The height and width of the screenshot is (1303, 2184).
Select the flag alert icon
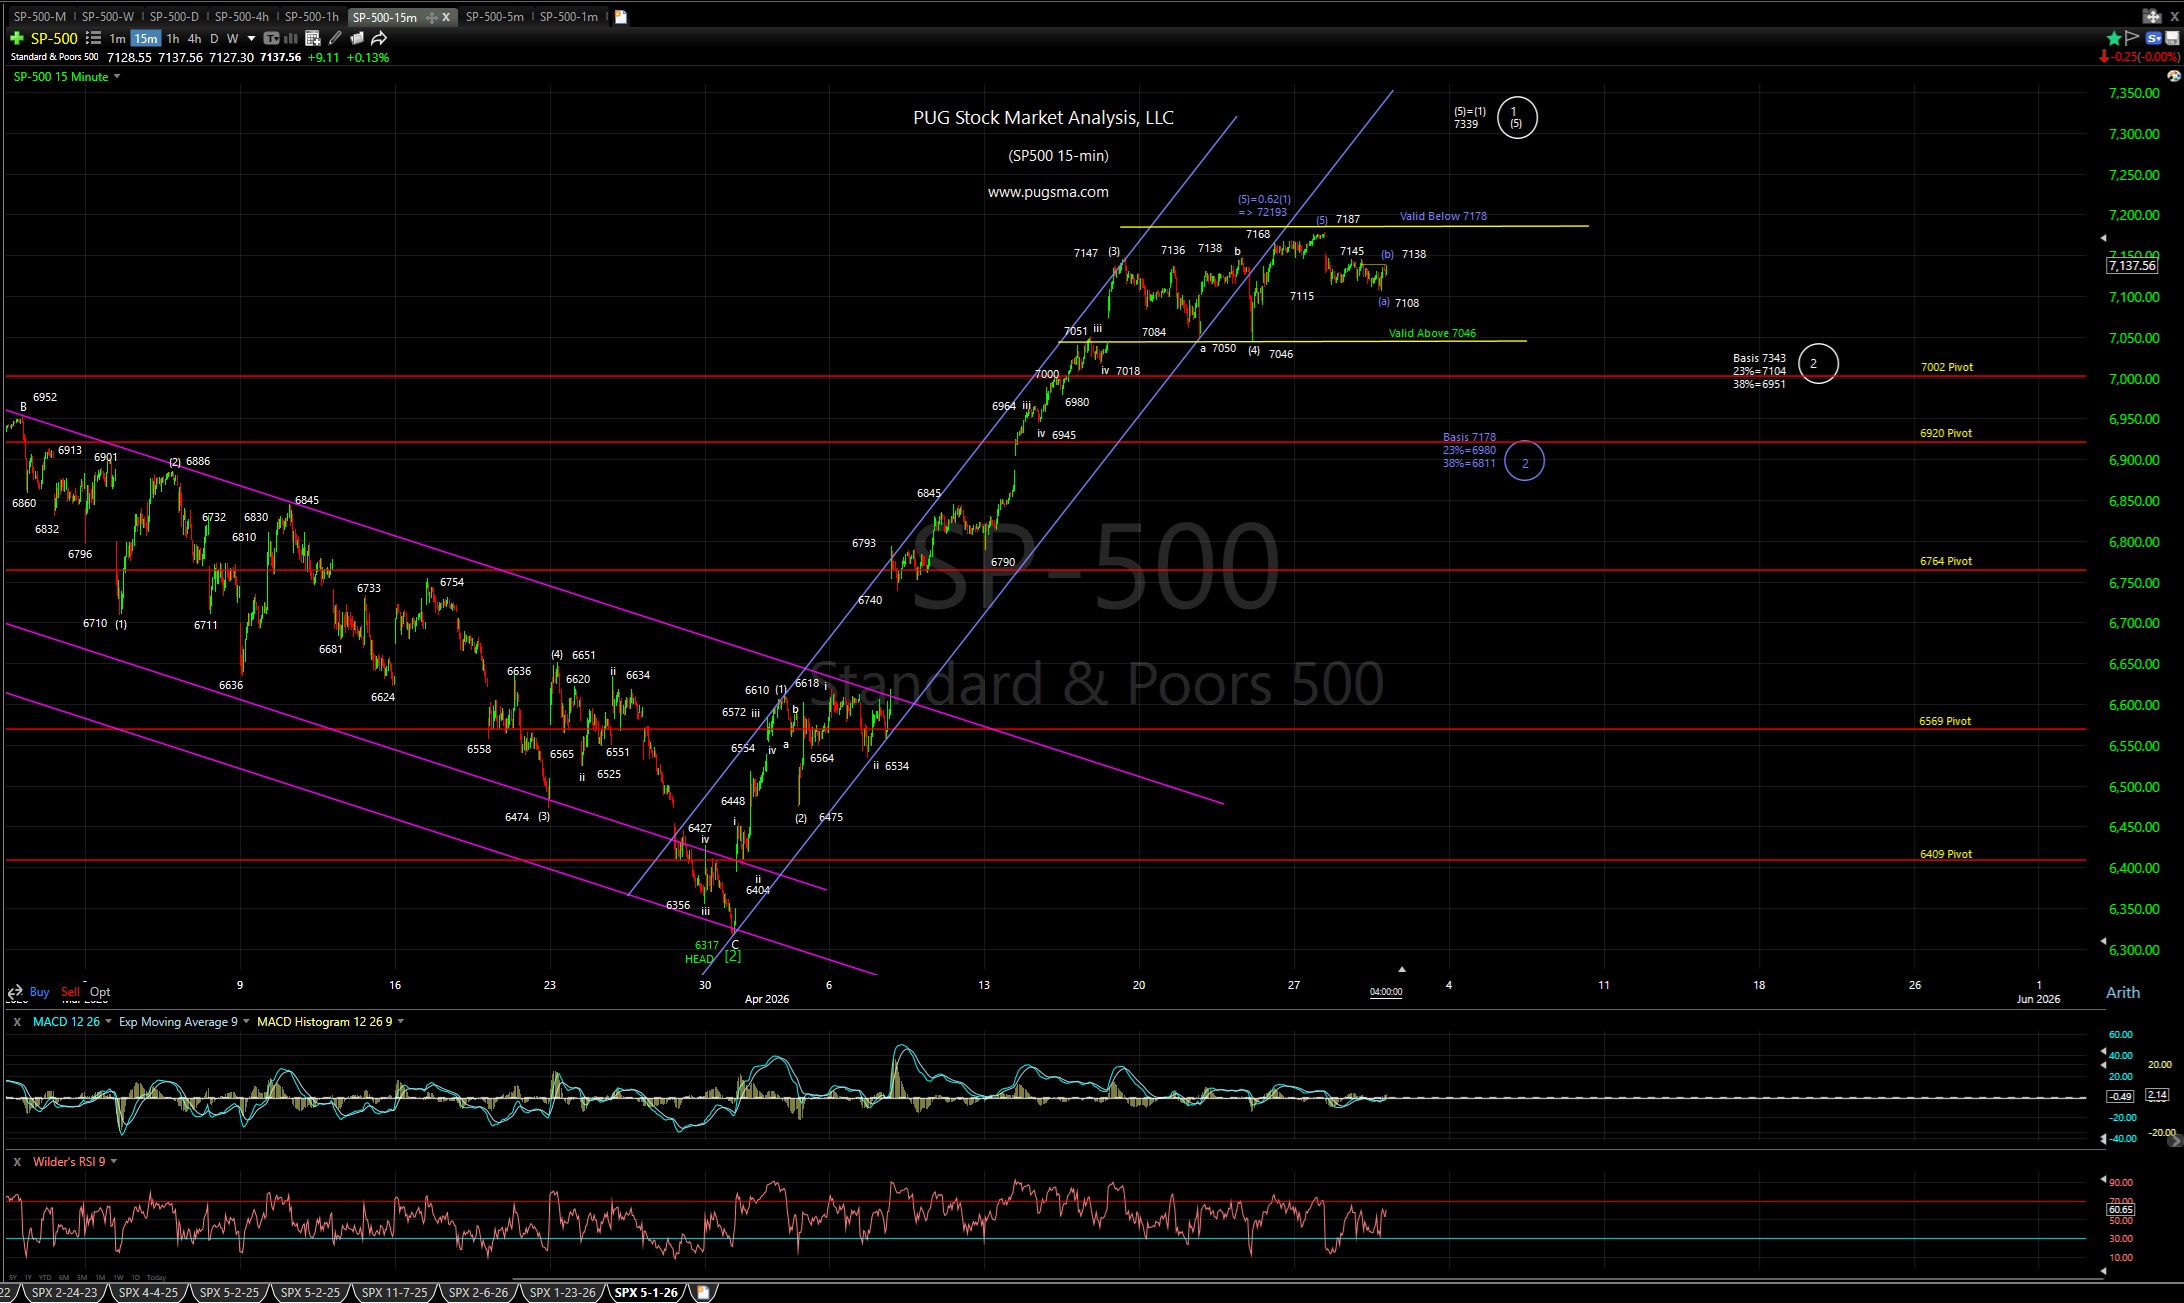(2132, 37)
